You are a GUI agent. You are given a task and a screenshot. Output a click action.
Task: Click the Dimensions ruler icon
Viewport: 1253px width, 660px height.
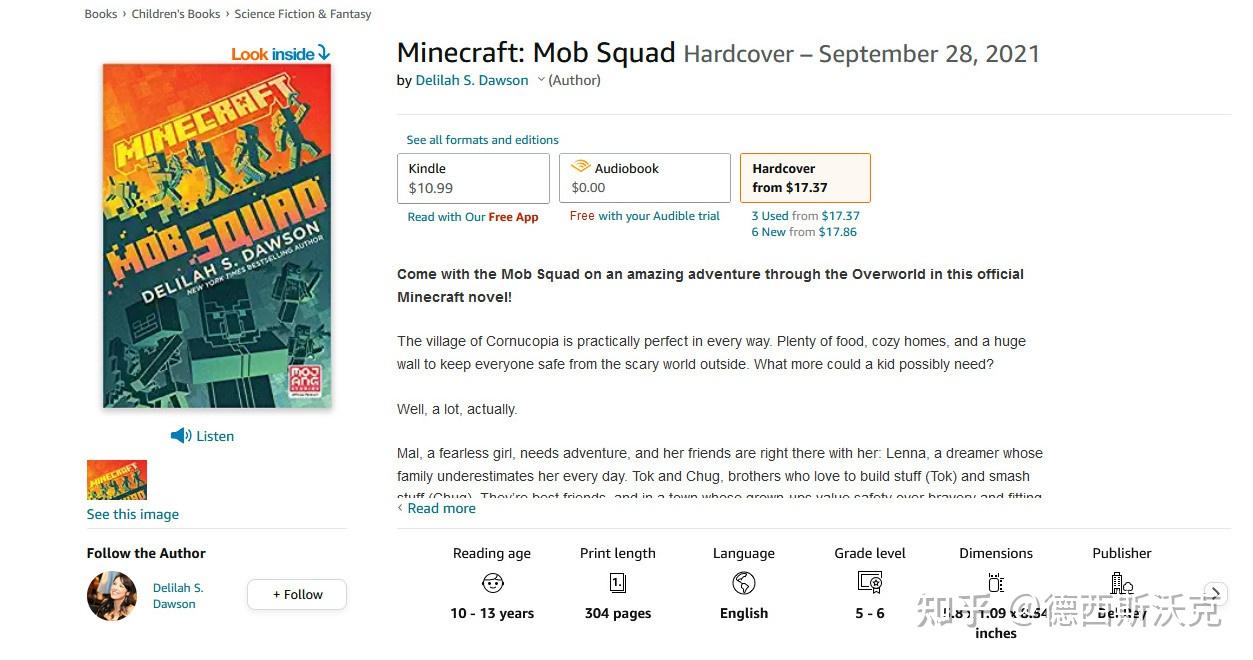tap(995, 583)
